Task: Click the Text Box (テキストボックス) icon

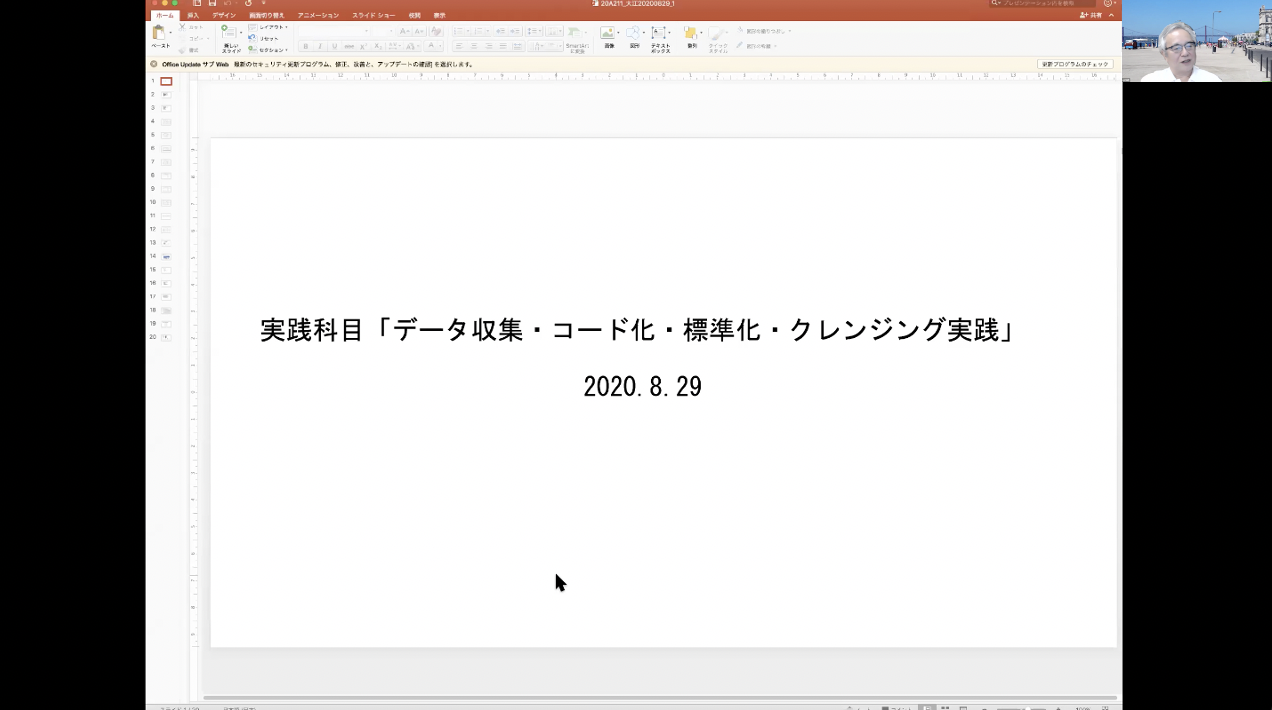Action: click(659, 33)
